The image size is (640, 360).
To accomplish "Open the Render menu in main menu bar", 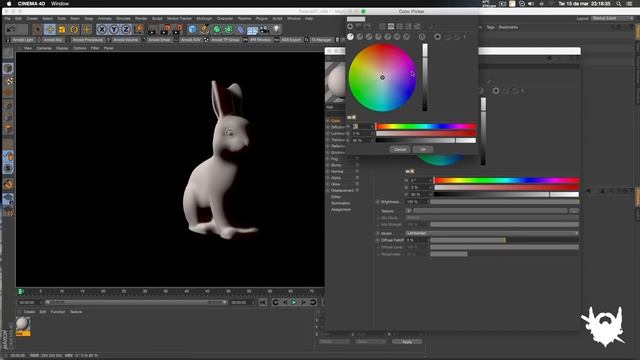I will click(141, 19).
